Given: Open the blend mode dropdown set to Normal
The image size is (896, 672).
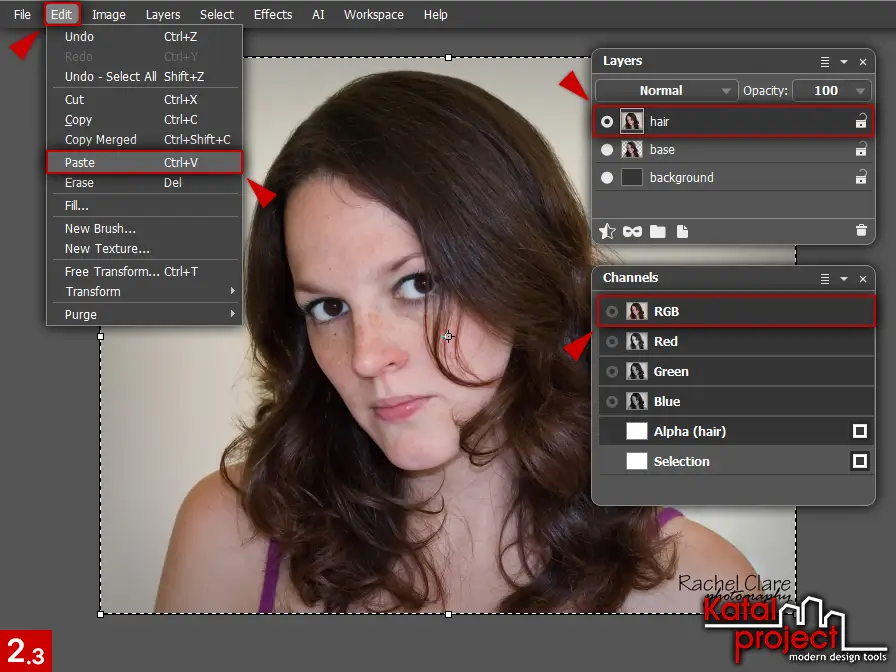Looking at the screenshot, I should (666, 90).
